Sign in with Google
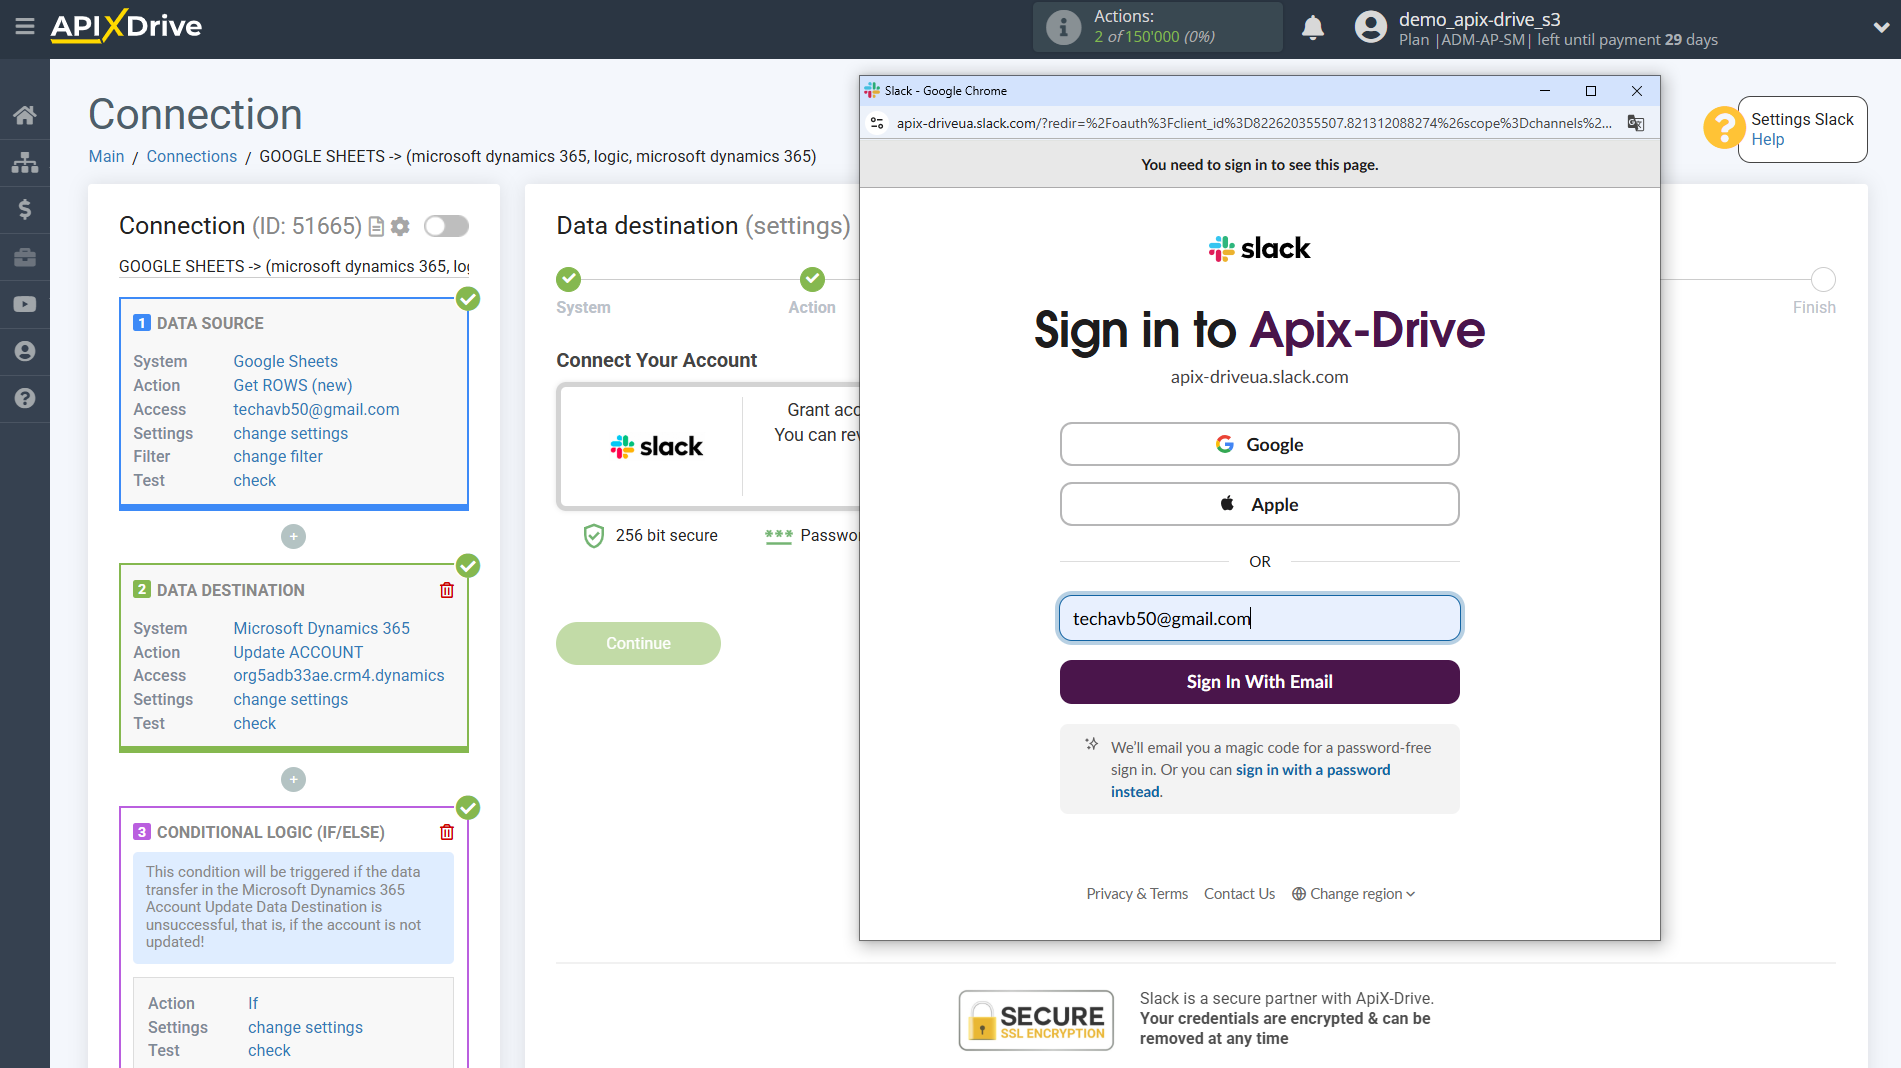The height and width of the screenshot is (1068, 1901). (1259, 444)
